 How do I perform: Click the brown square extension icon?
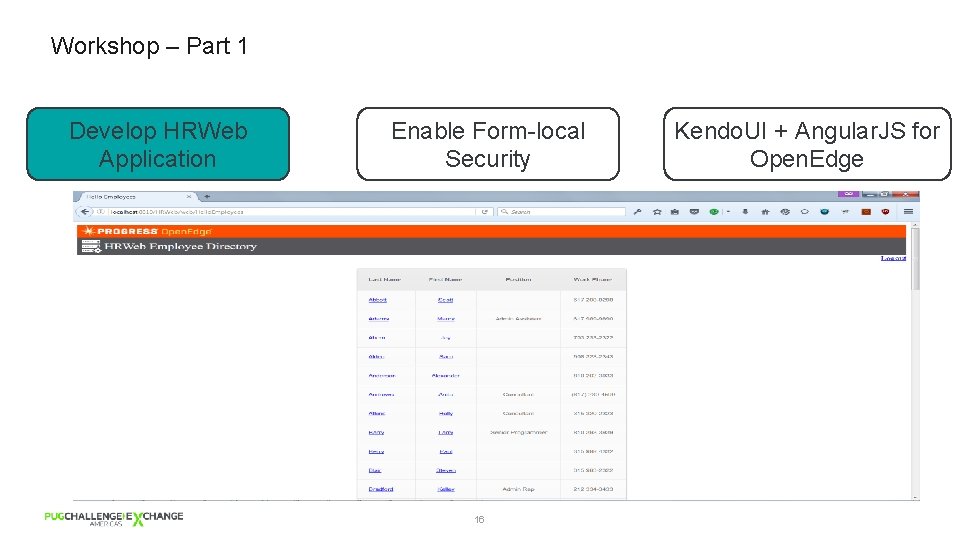866,212
